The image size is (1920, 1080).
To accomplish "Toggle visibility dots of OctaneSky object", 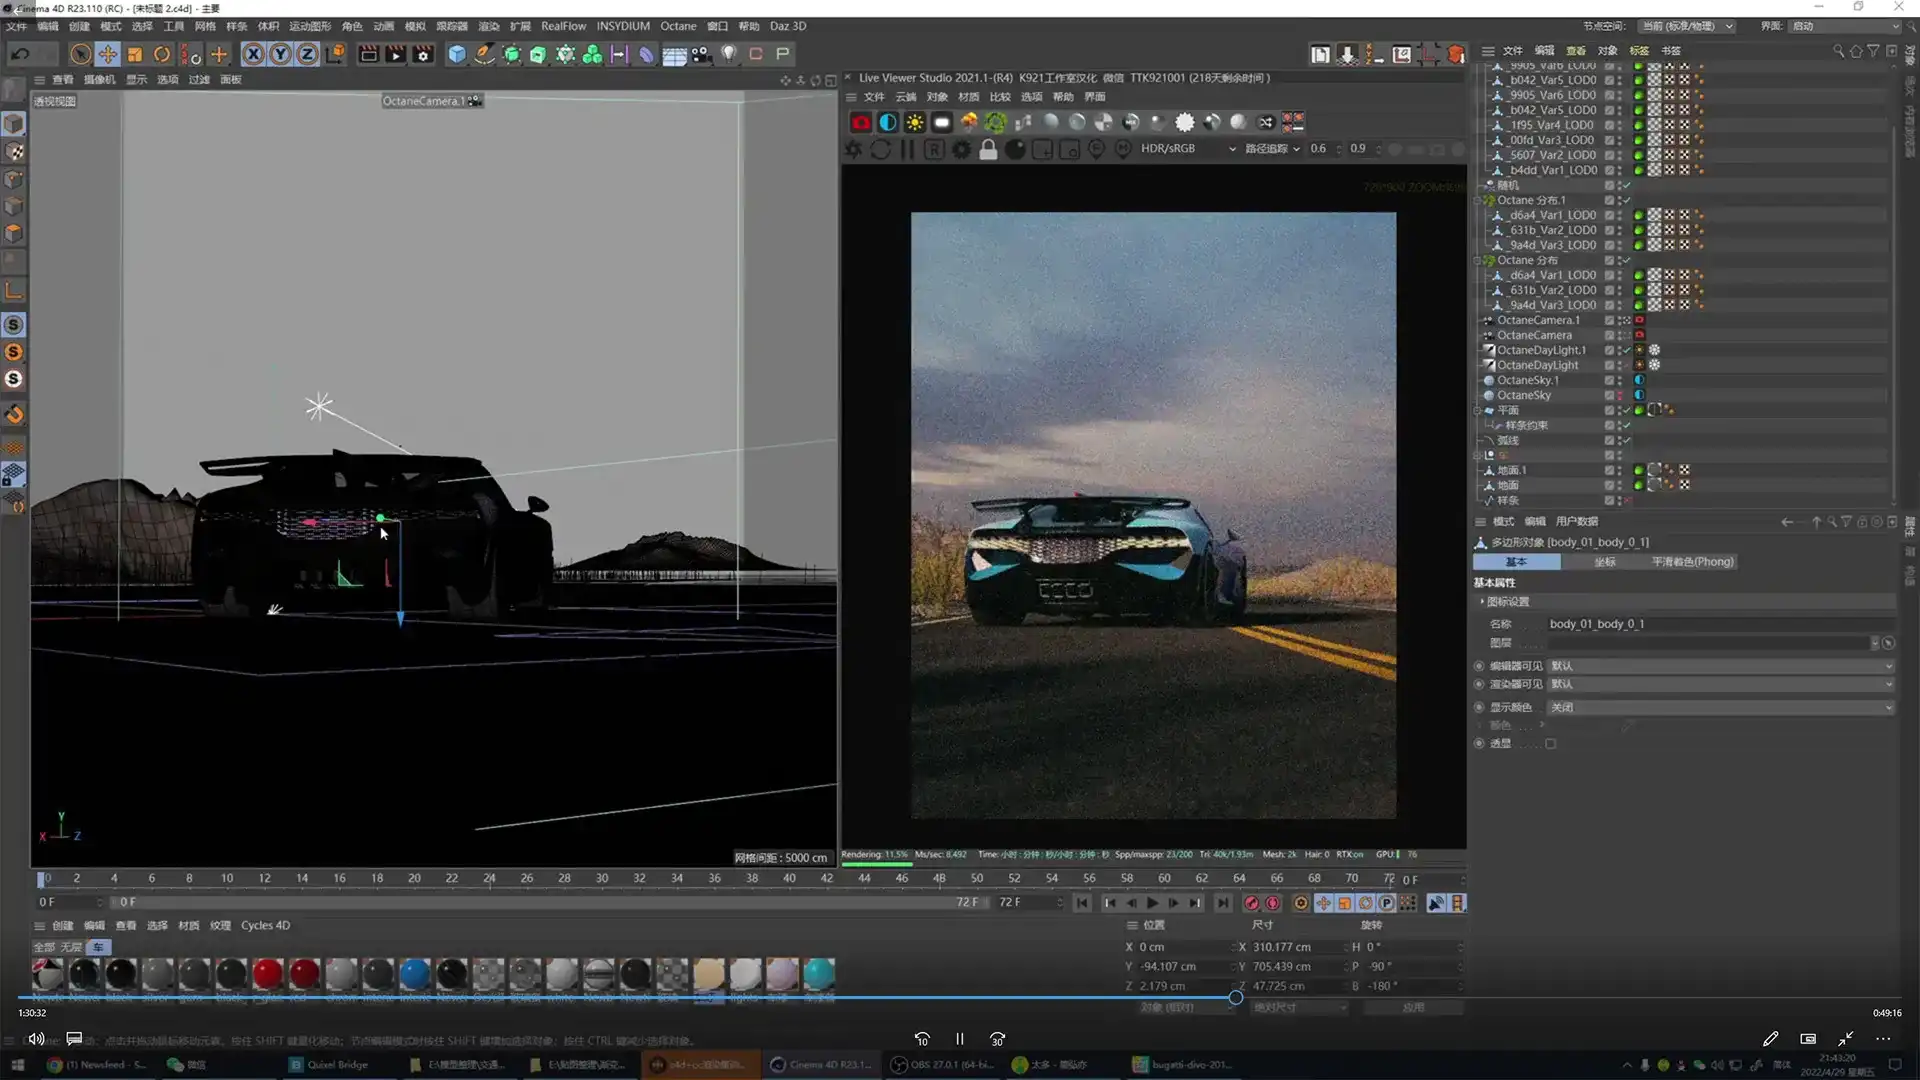I will point(1620,395).
